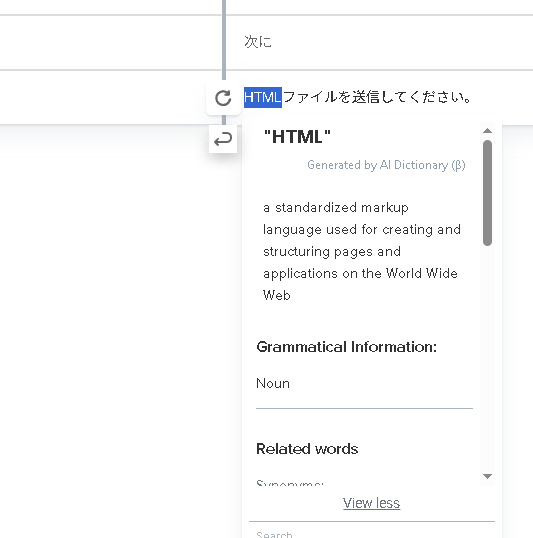Click the circular refresh arrow icon
Screen dimensions: 533x538
pyautogui.click(x=223, y=98)
